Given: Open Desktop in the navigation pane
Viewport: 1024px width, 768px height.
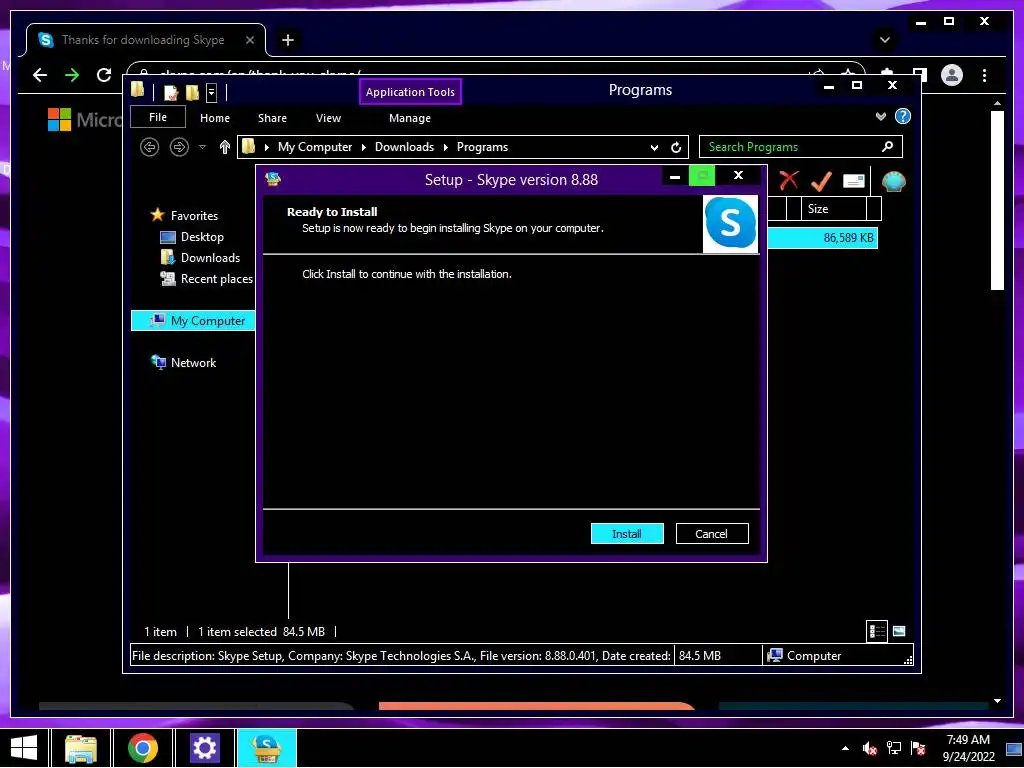Looking at the screenshot, I should tap(192, 236).
